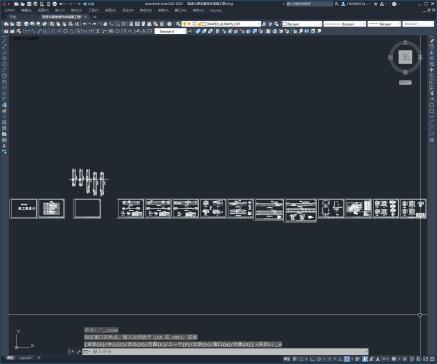
Task: Open the File menu in menu bar
Action: pyautogui.click(x=9, y=10)
